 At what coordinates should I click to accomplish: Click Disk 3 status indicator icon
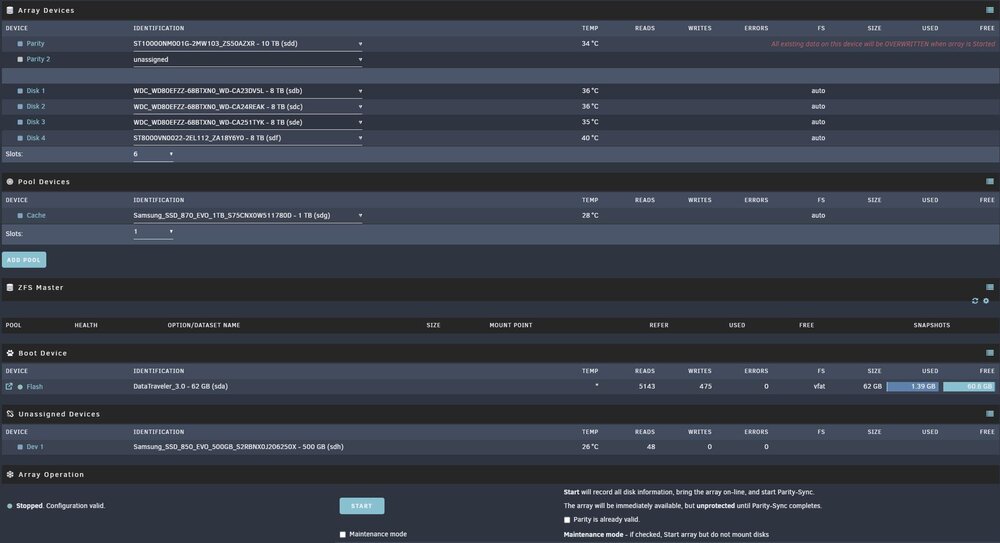click(20, 122)
